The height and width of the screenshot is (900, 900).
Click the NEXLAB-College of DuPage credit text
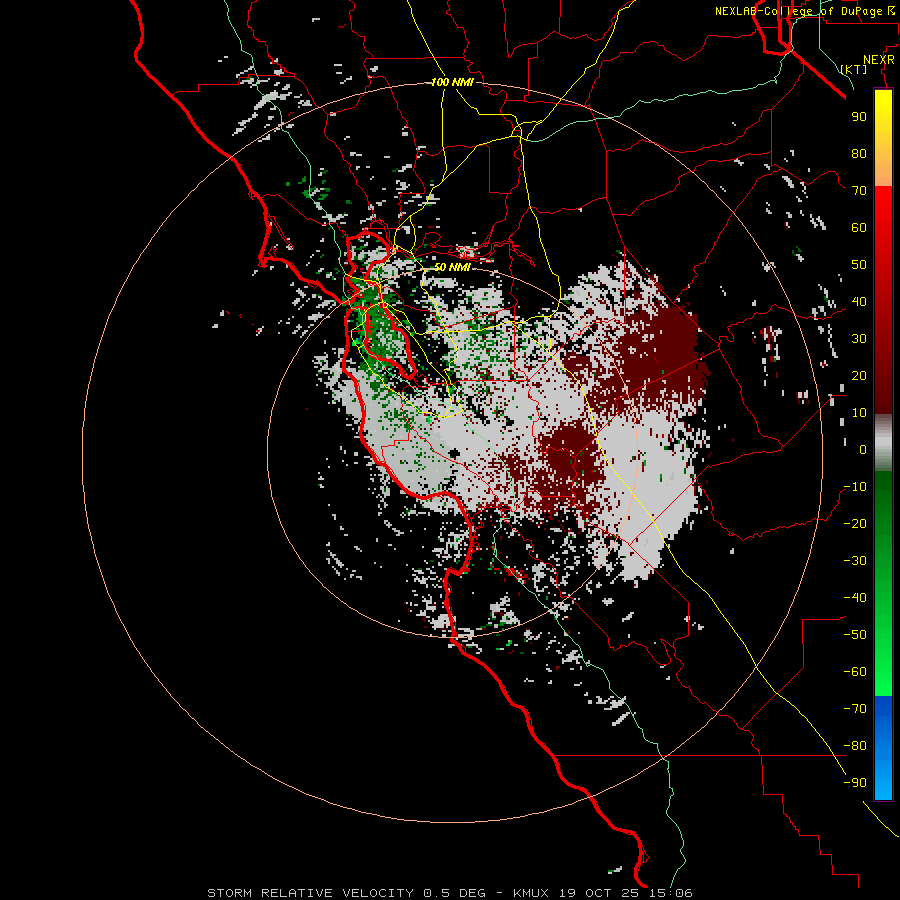[x=798, y=11]
